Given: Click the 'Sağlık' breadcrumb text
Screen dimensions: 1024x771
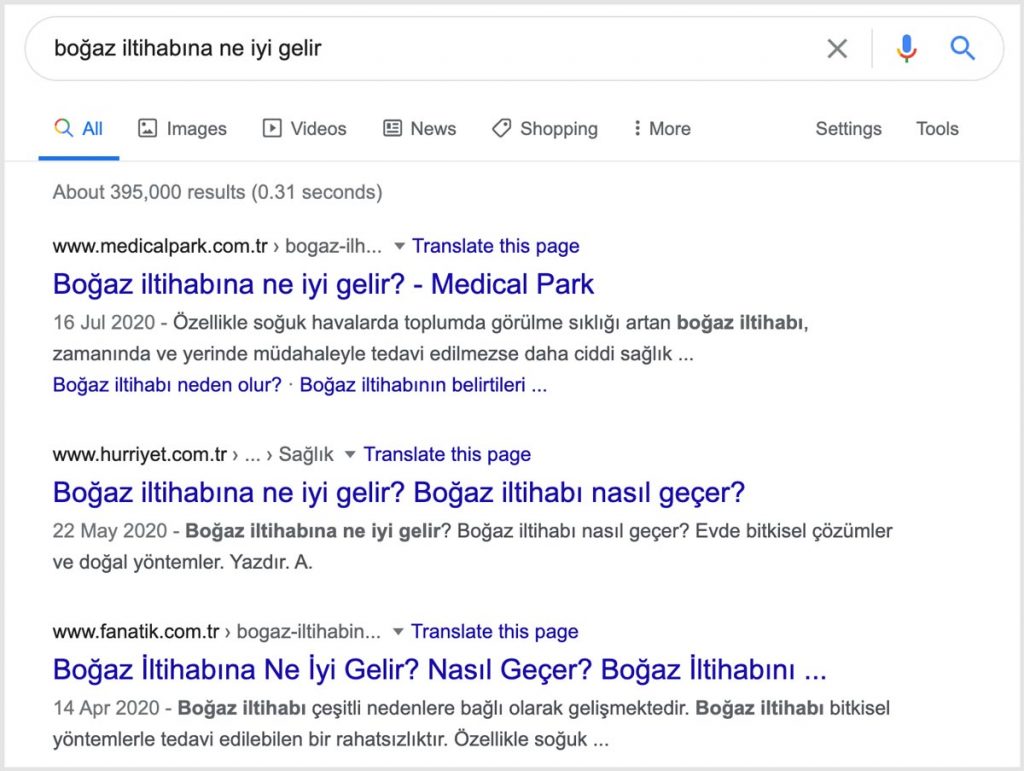Looking at the screenshot, I should click(x=306, y=454).
